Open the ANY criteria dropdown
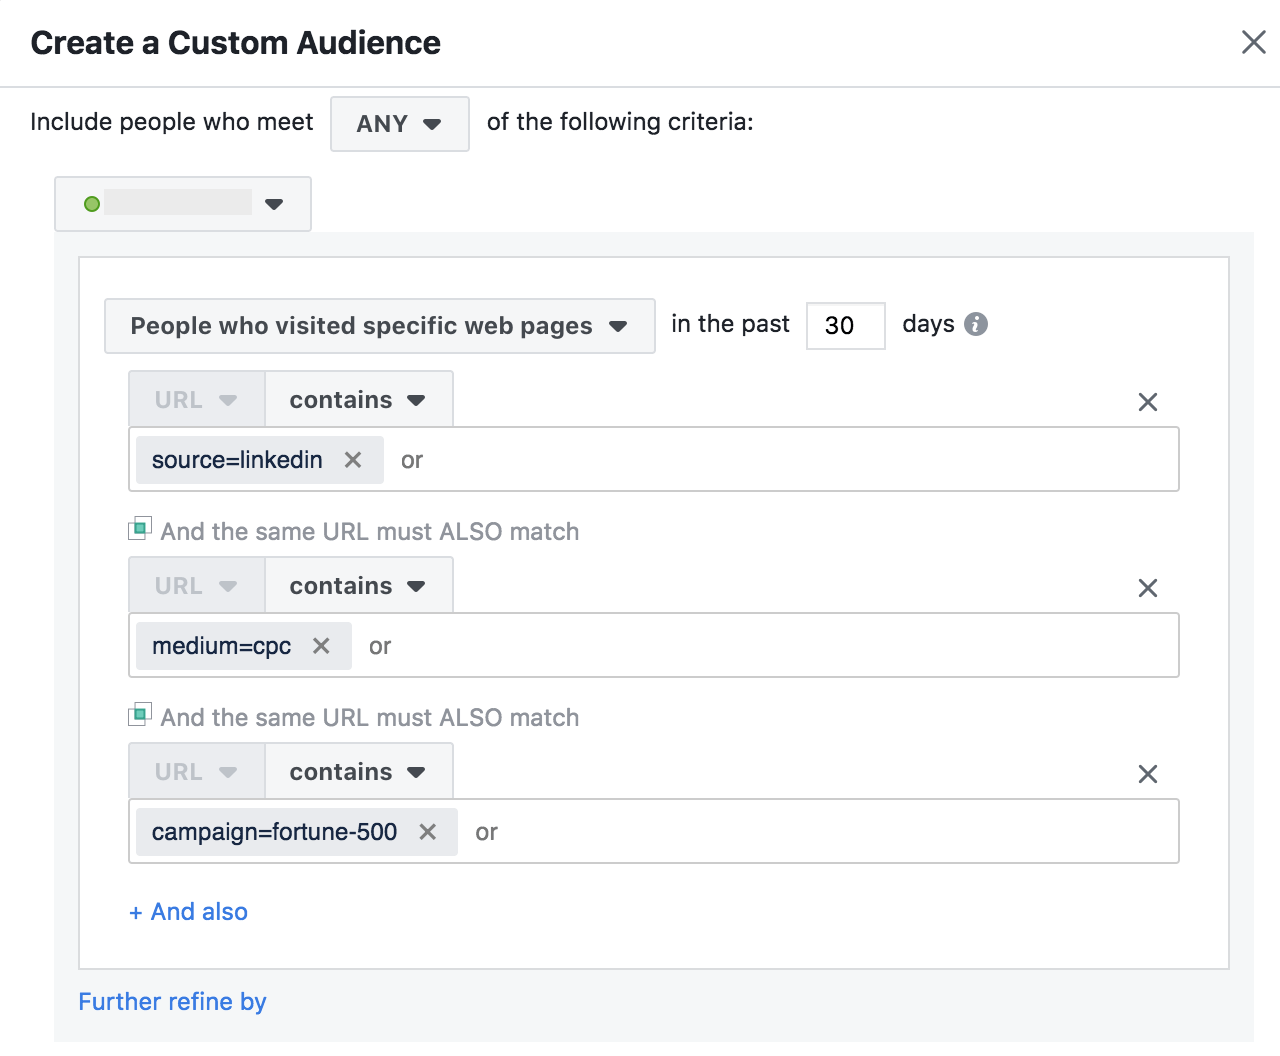 399,124
